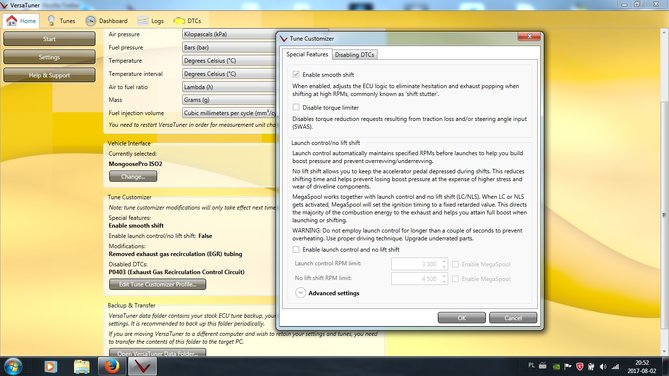Image resolution: width=669 pixels, height=376 pixels.
Task: Cancel the Tune Customizer dialog
Action: tap(513, 318)
